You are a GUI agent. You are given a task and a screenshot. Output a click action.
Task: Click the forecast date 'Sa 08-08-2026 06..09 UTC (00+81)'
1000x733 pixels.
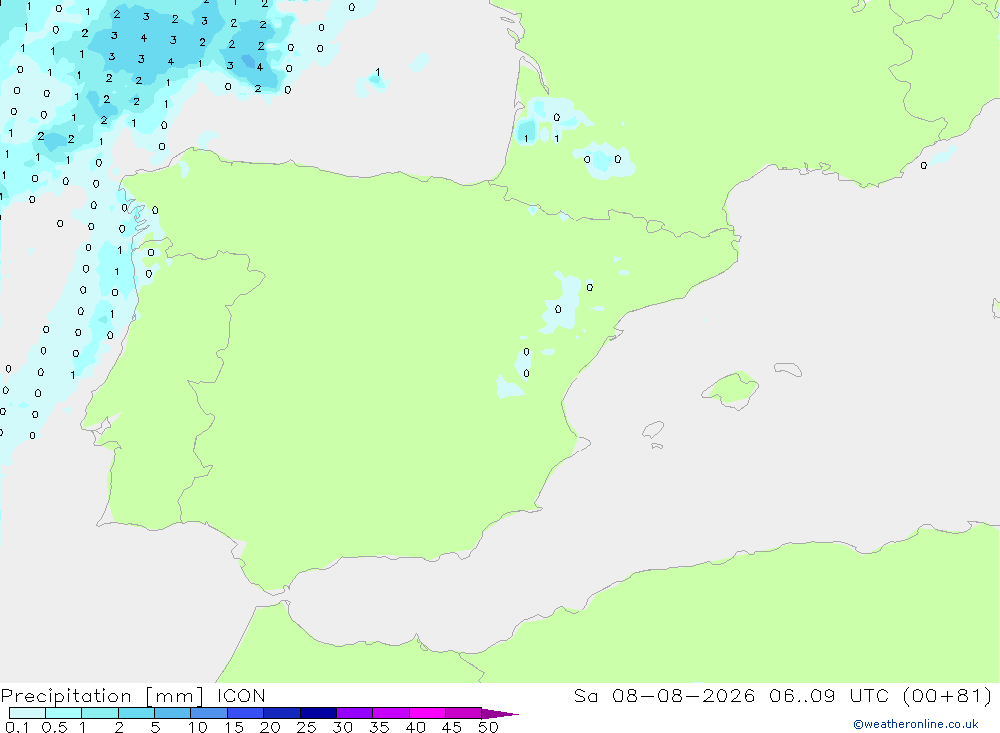click(783, 695)
